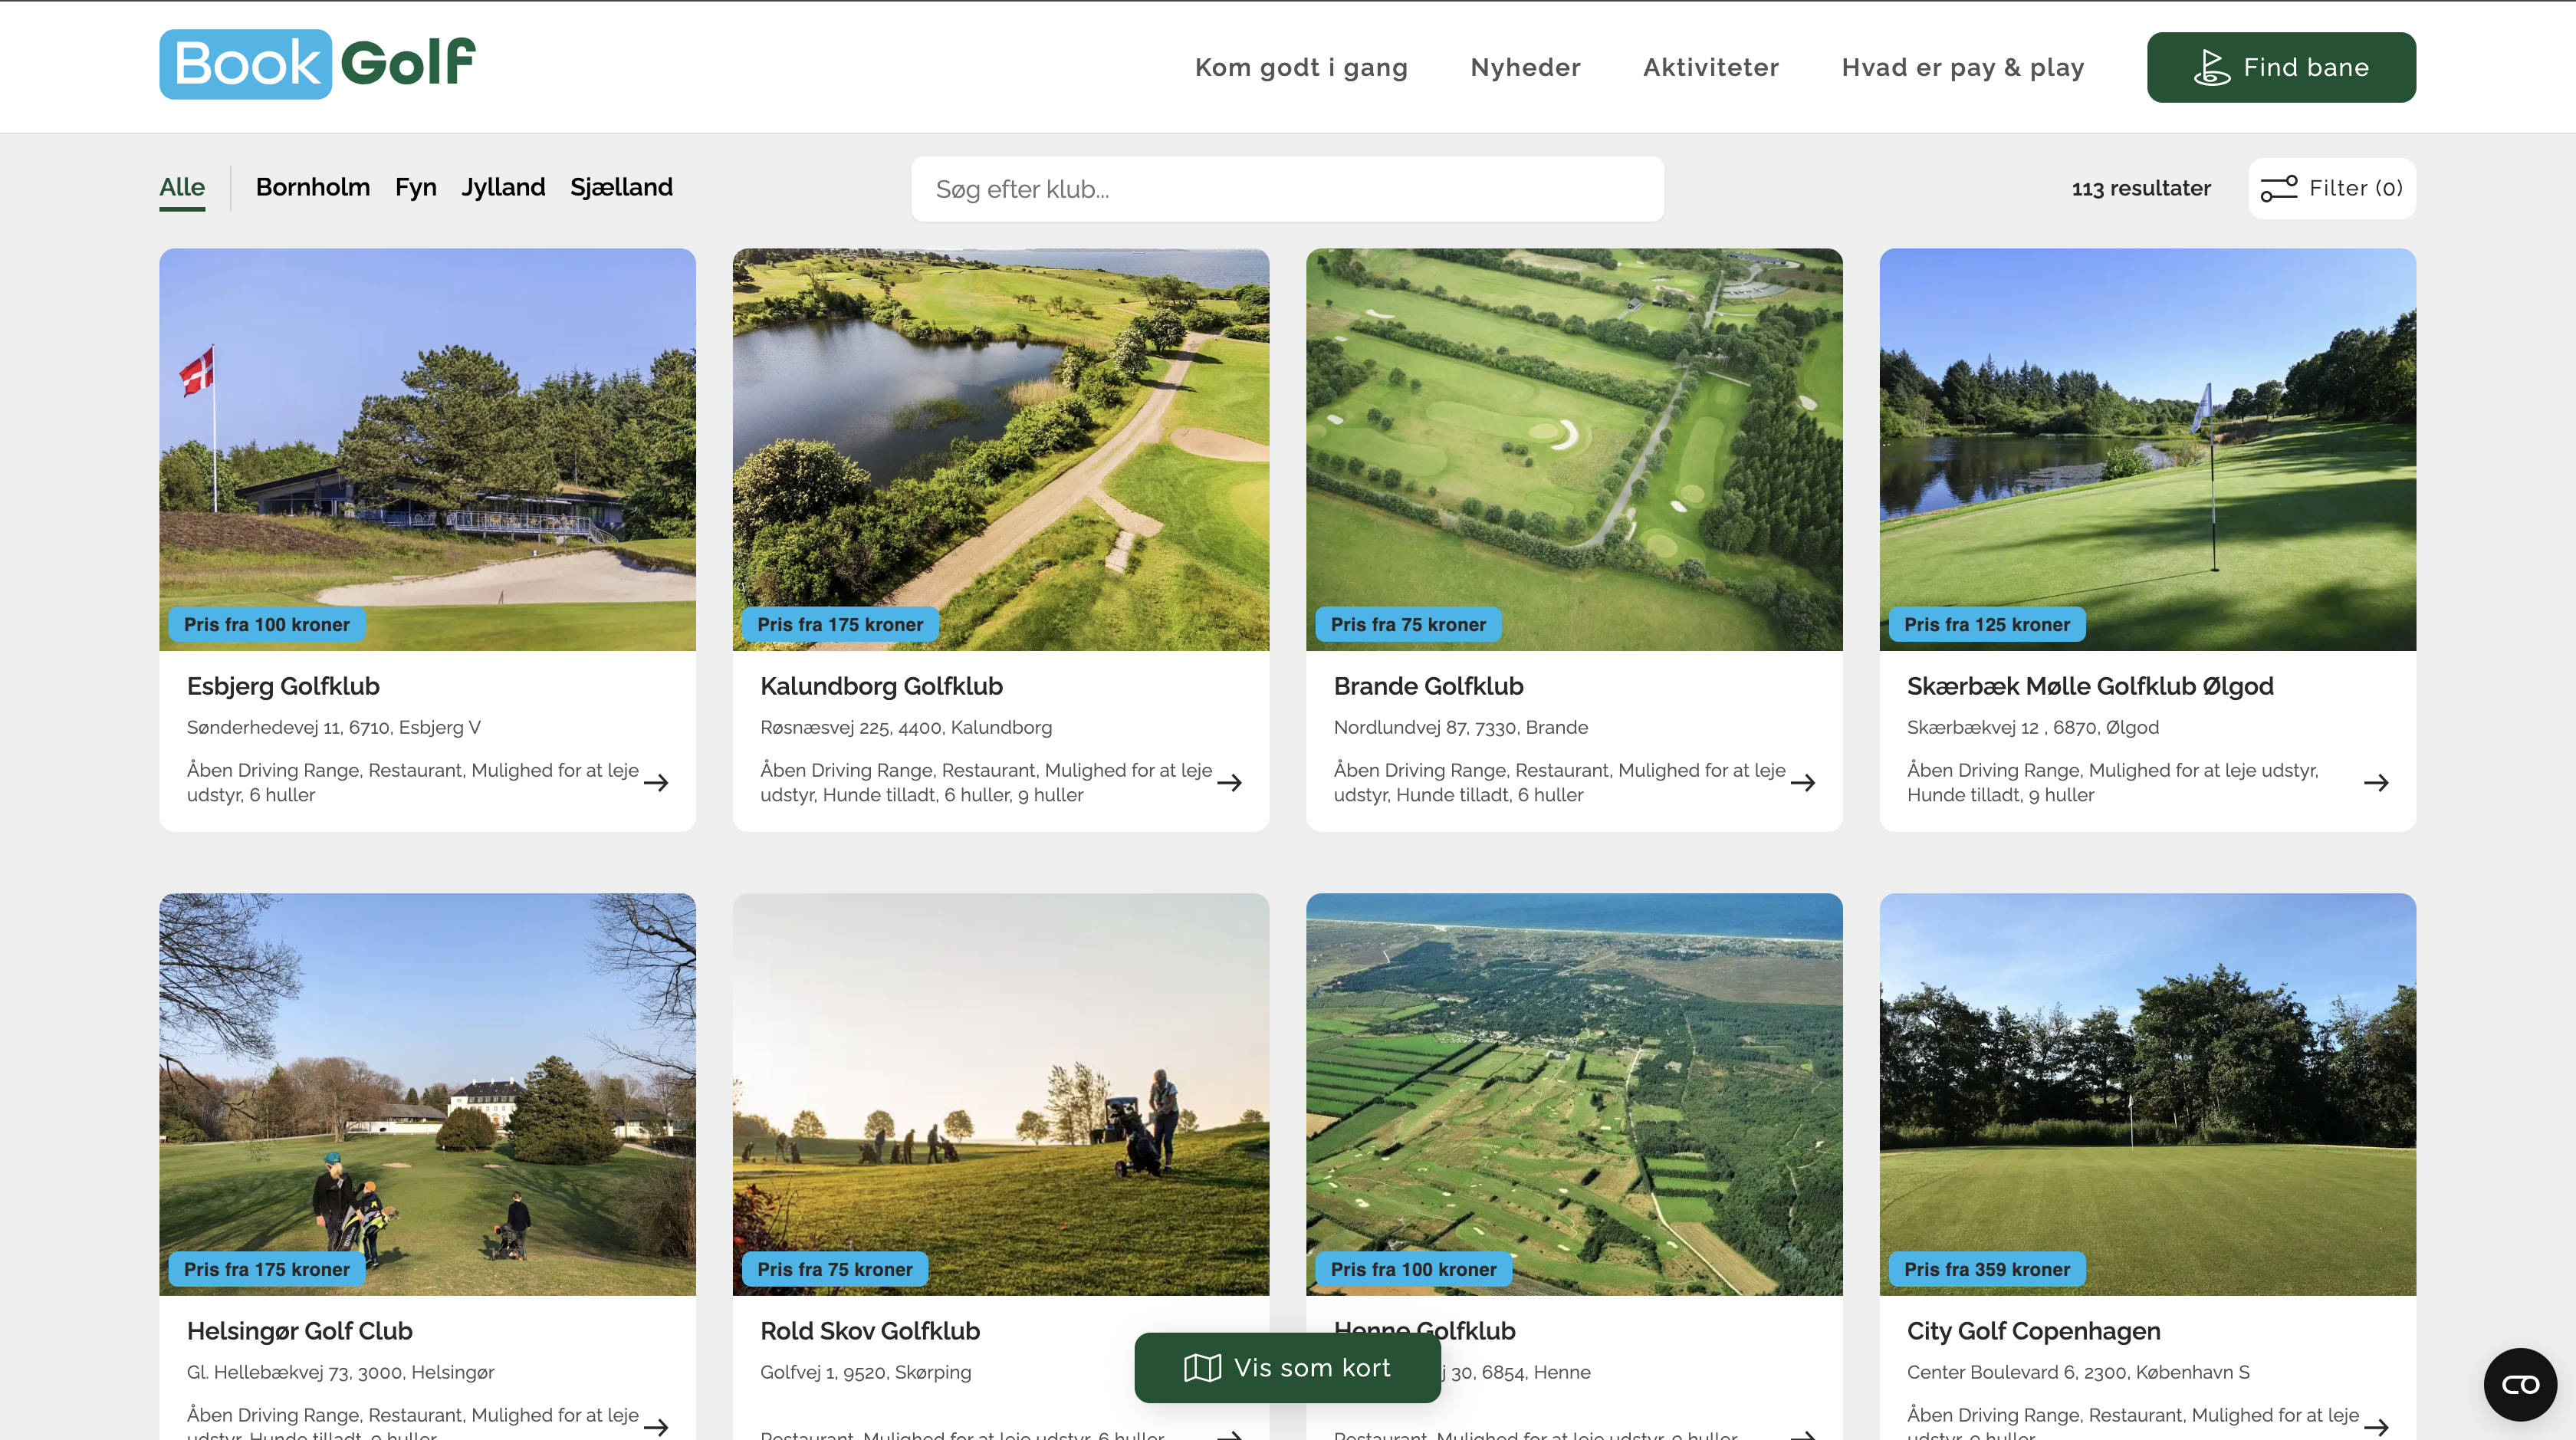Click the arrow icon on Kalundborg Golfklub card
Viewport: 2576px width, 1440px height.
pos(1229,782)
